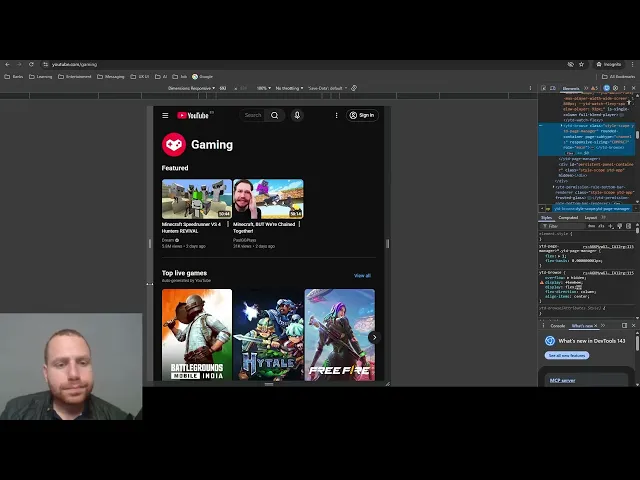
Task: Toggle drawer dock position icon
Action: point(624,325)
